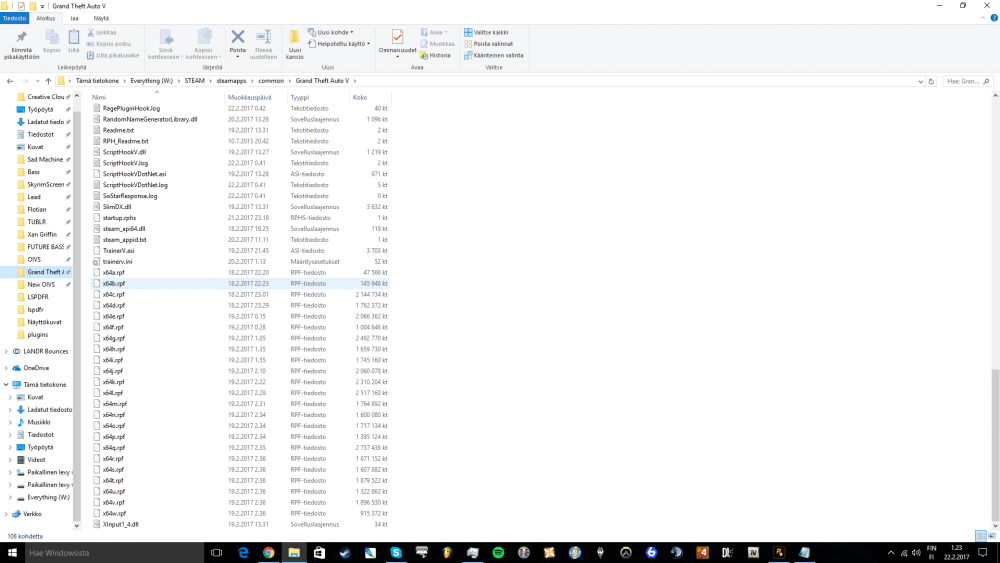Select all files with Valitse kaikki
Image resolution: width=1000 pixels, height=563 pixels.
pyautogui.click(x=486, y=32)
